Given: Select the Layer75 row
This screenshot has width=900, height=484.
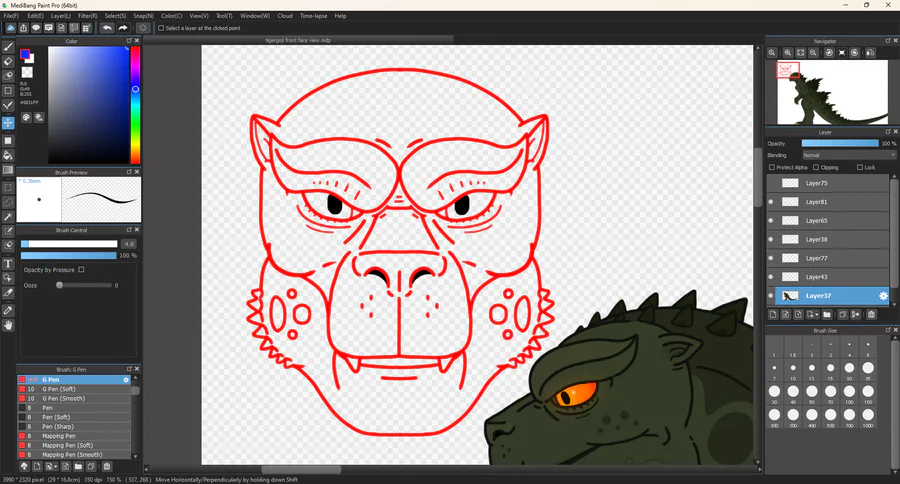Looking at the screenshot, I should 828,183.
